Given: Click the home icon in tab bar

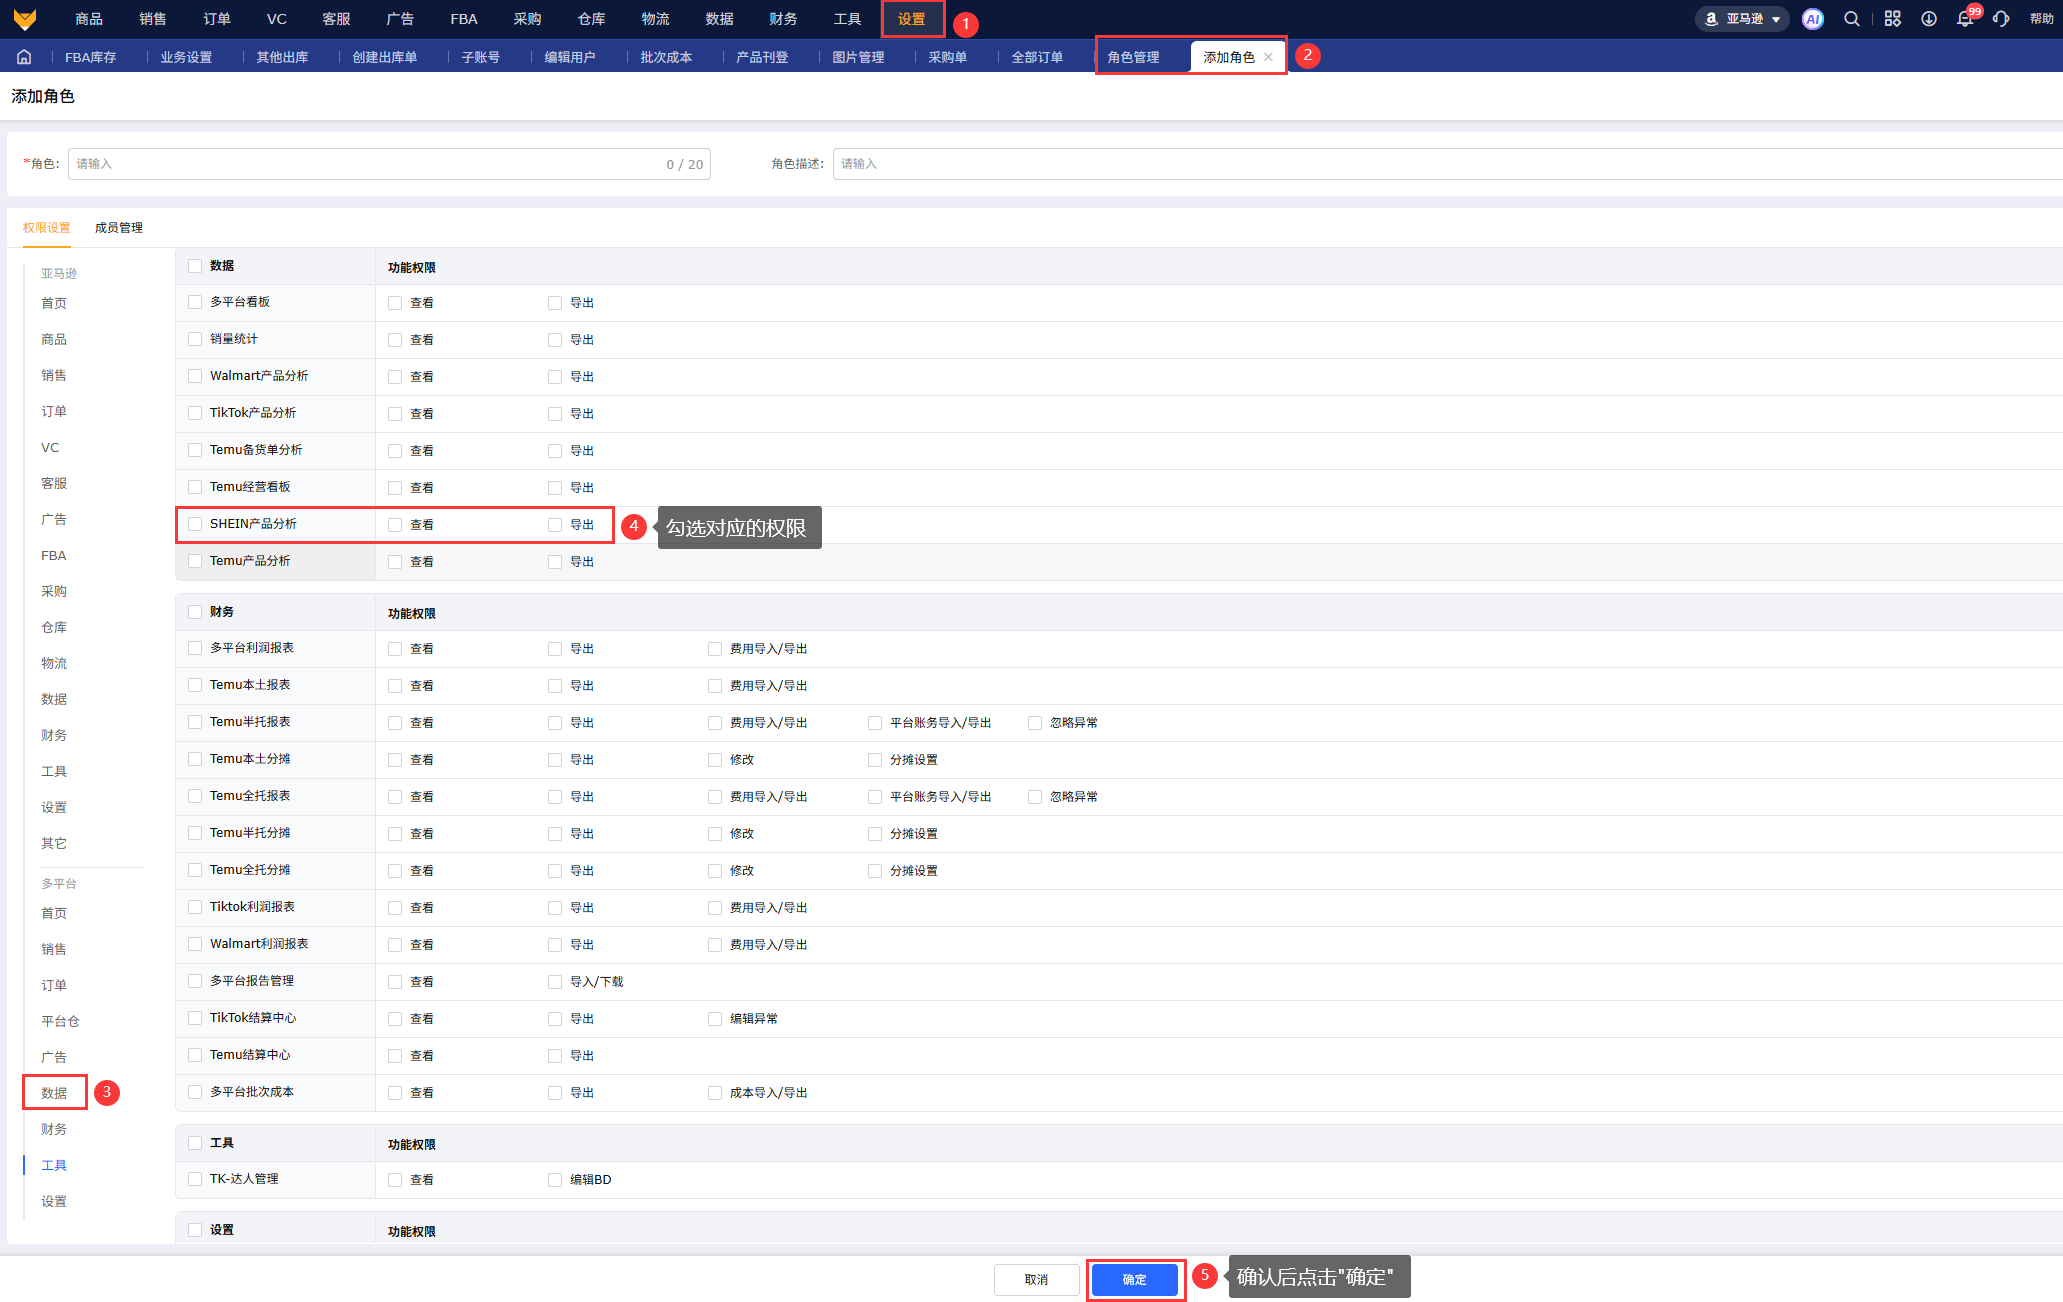Looking at the screenshot, I should [x=24, y=57].
